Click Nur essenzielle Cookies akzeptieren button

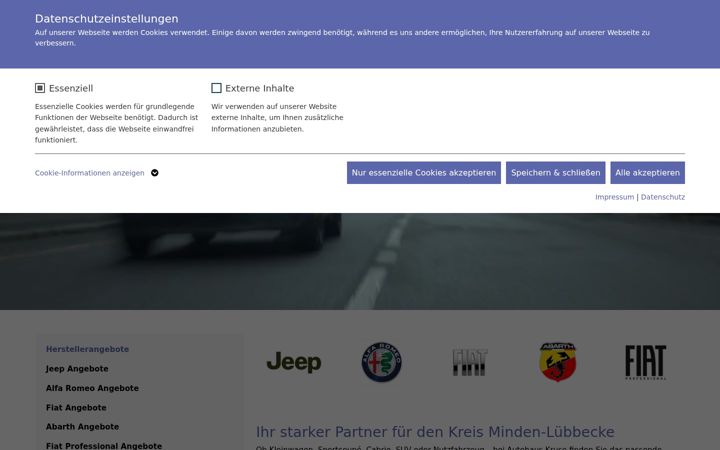424,173
